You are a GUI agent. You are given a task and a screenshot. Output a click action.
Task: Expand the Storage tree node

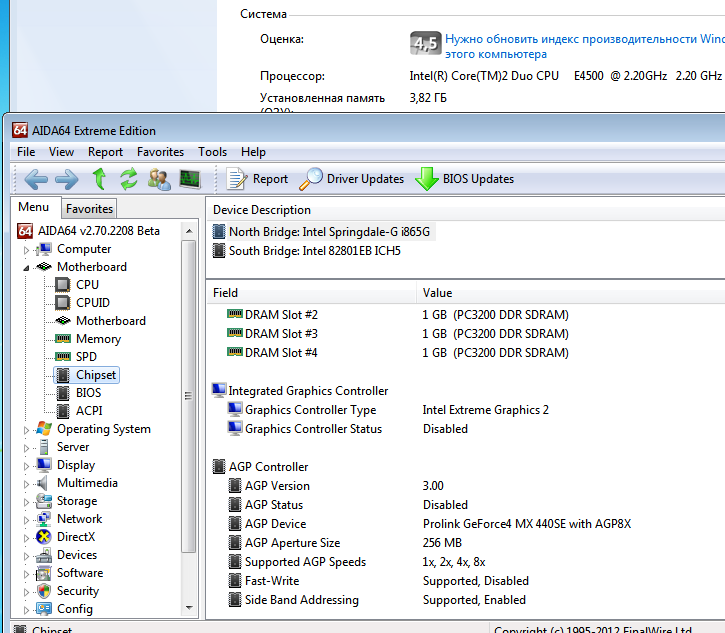click(x=27, y=502)
